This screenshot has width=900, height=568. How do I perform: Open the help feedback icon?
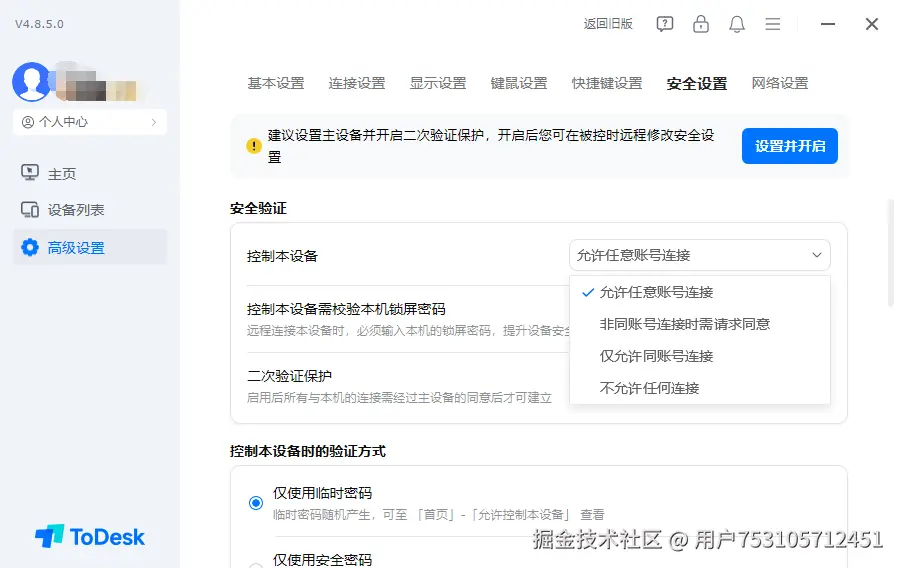click(x=665, y=24)
